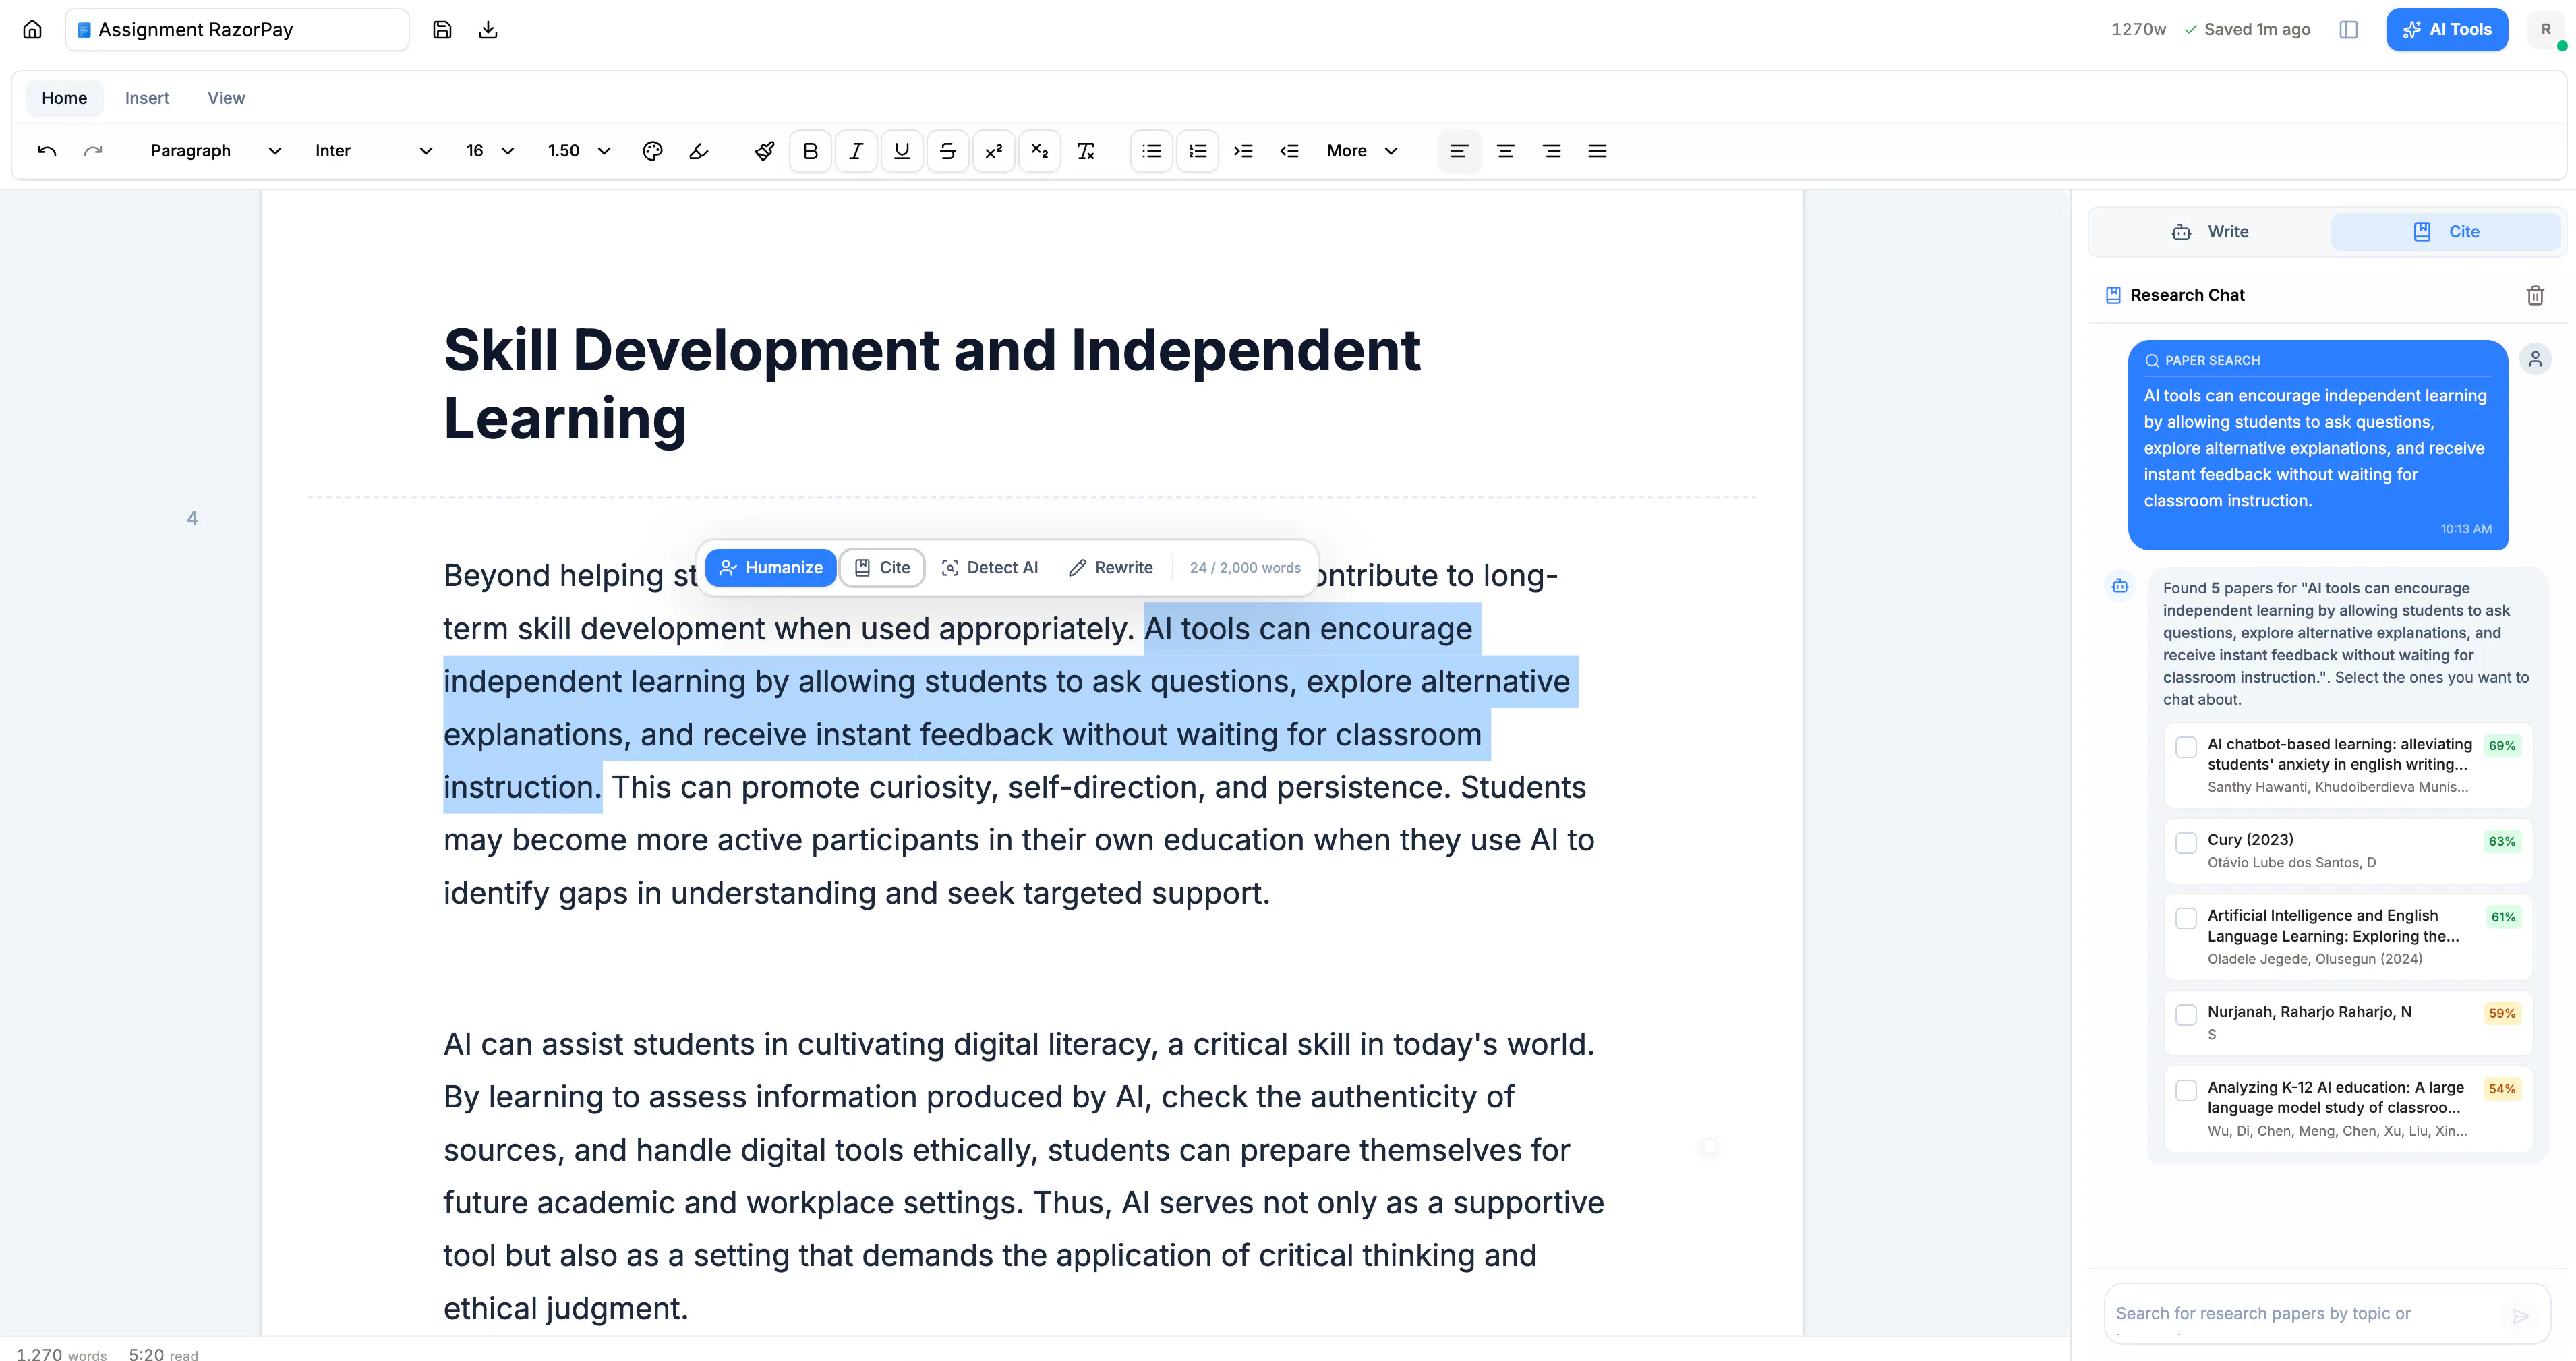Open the font size 16 dropdown
The width and height of the screenshot is (2576, 1361).
pos(490,151)
